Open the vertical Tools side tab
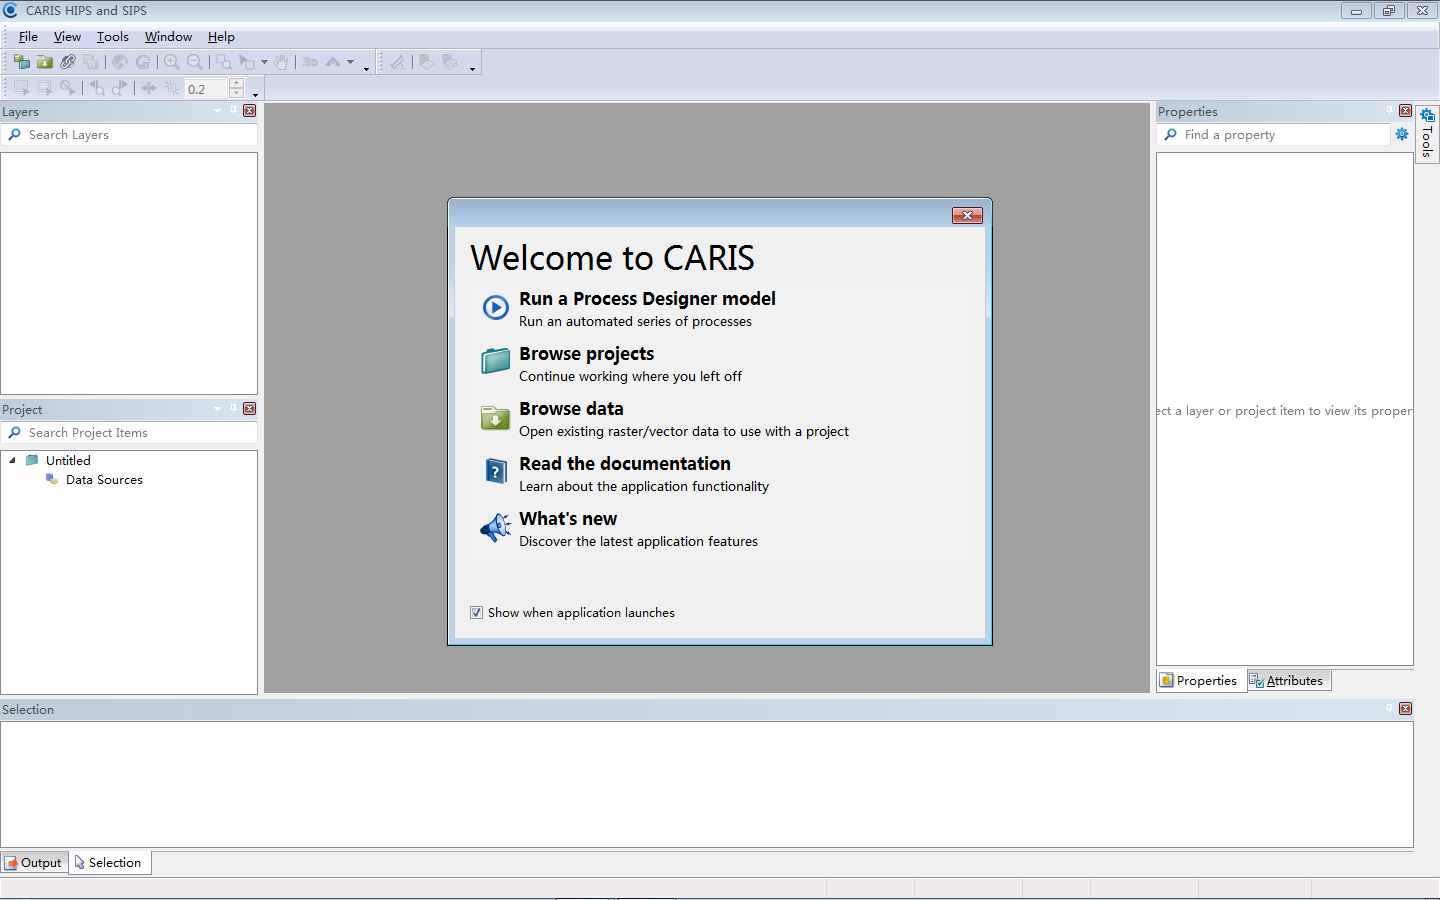Image resolution: width=1440 pixels, height=900 pixels. click(1427, 134)
